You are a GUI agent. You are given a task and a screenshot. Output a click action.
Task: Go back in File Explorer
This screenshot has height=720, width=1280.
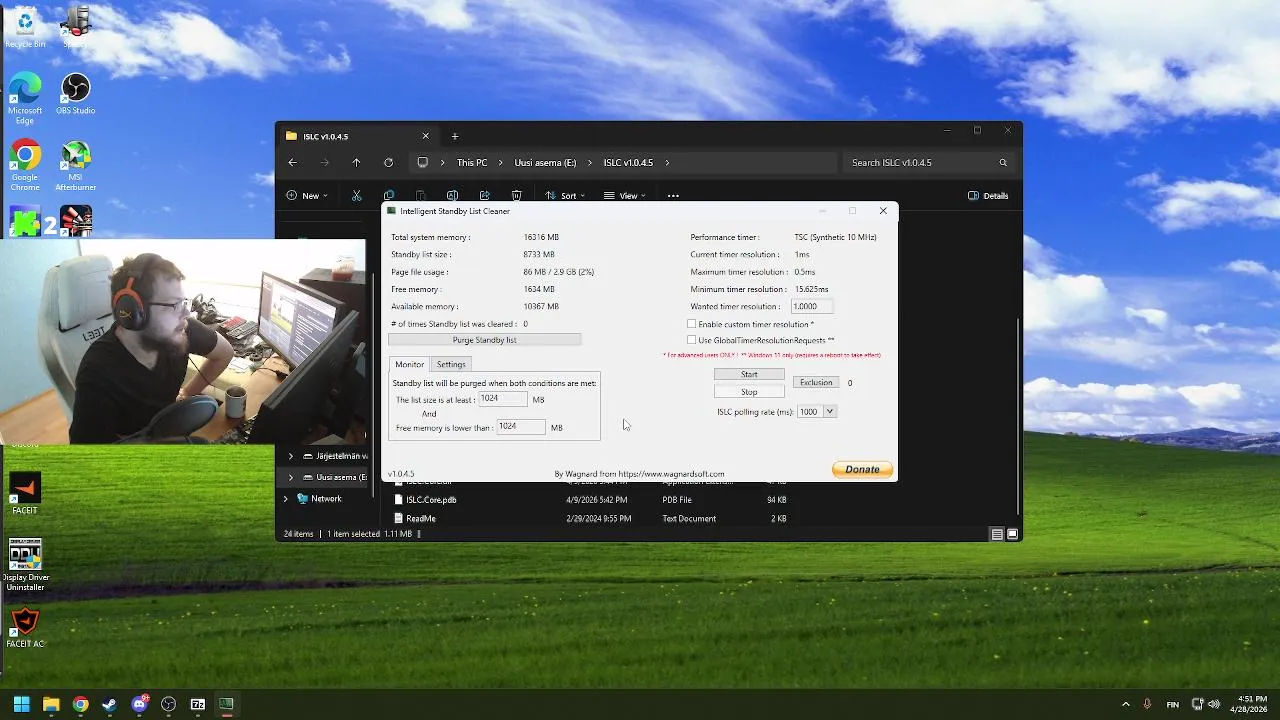tap(292, 163)
